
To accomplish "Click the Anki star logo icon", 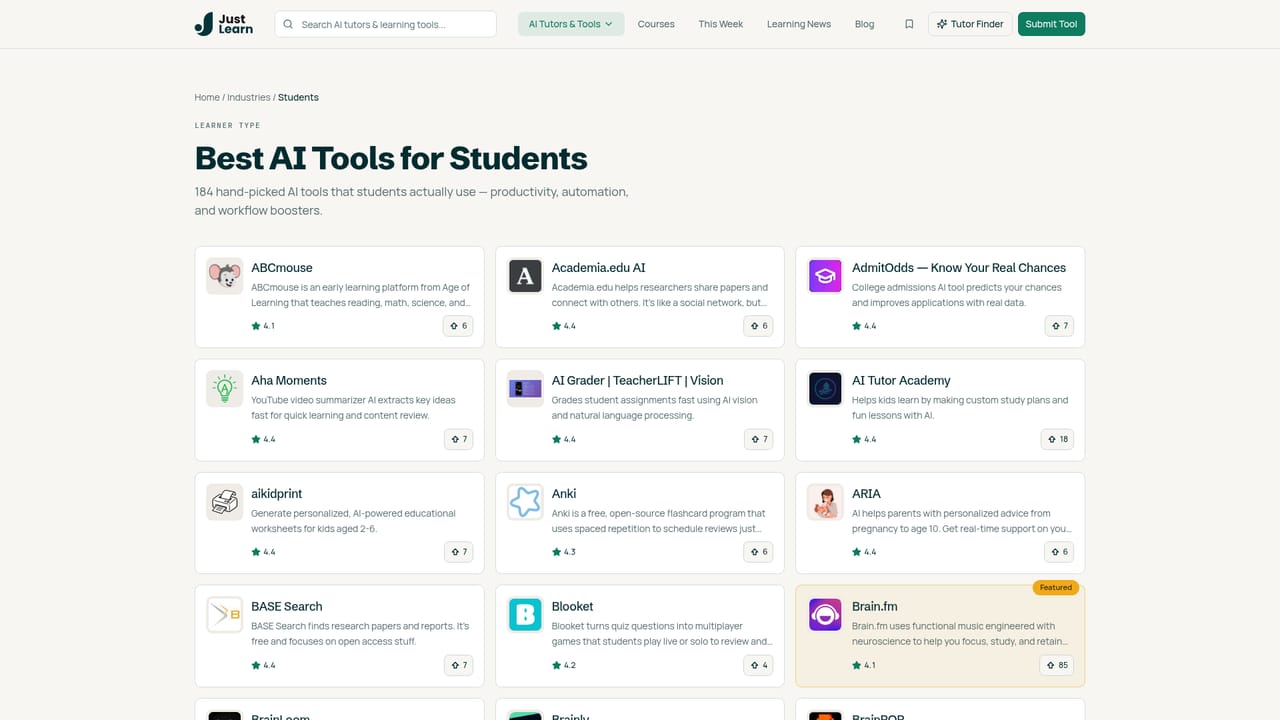I will tap(525, 502).
